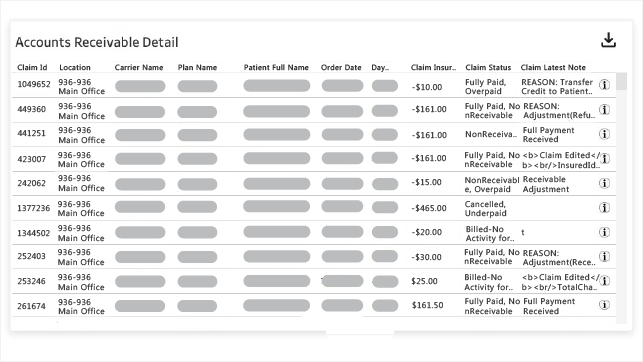Click the Day.. column header
This screenshot has height=362, width=643.
(x=380, y=67)
